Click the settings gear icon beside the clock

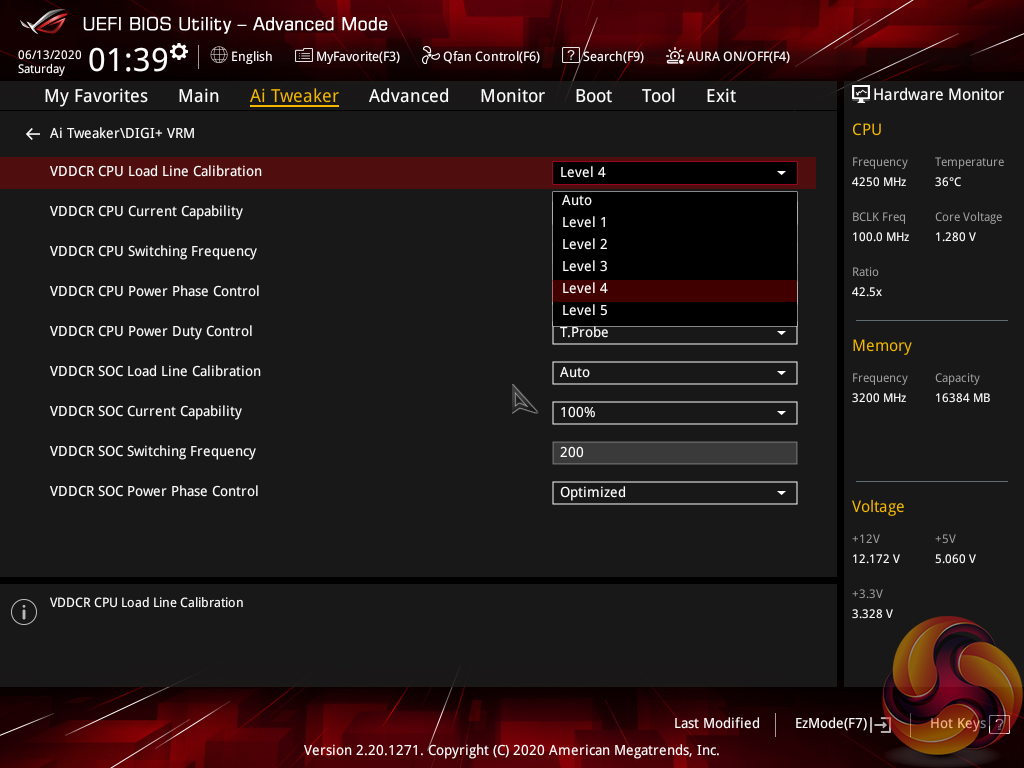click(179, 52)
